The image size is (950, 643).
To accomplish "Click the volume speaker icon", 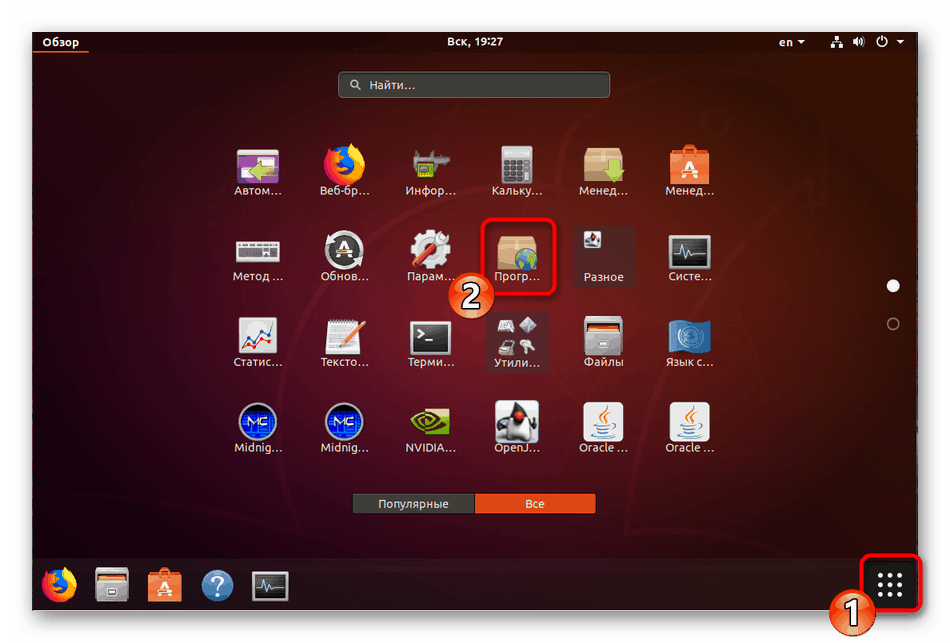I will tap(859, 42).
